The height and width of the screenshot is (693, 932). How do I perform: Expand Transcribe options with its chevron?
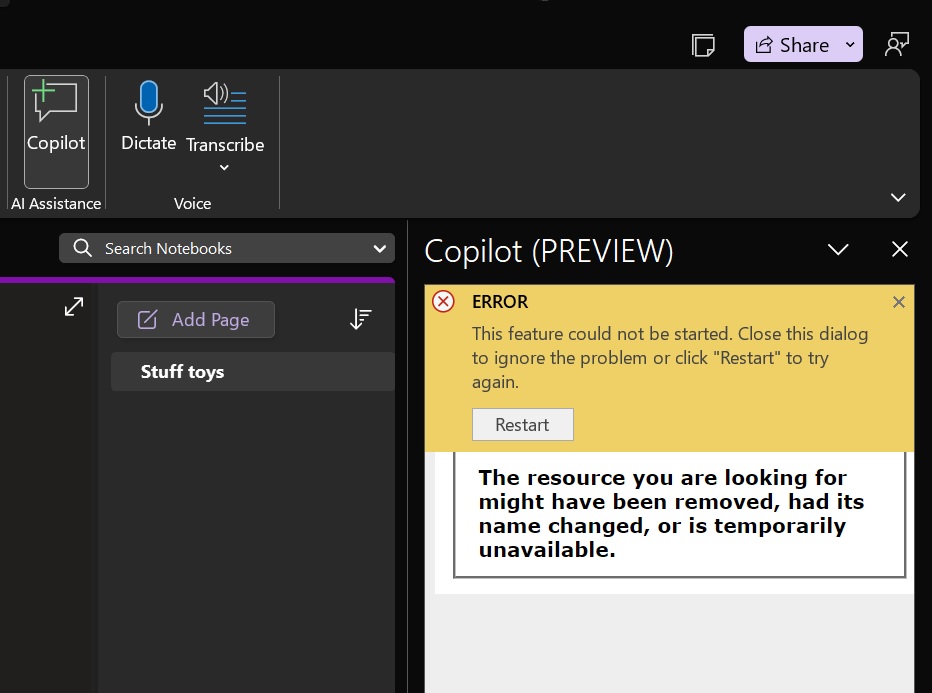coord(224,167)
